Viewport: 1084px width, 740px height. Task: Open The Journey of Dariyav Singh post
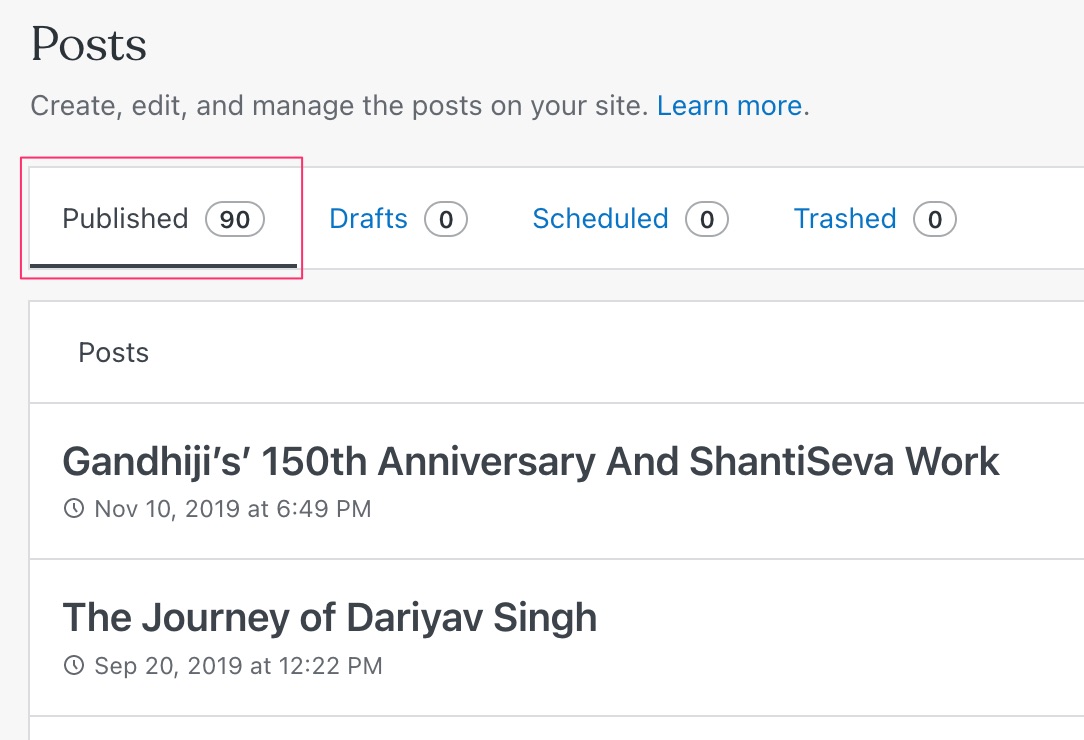click(x=330, y=618)
